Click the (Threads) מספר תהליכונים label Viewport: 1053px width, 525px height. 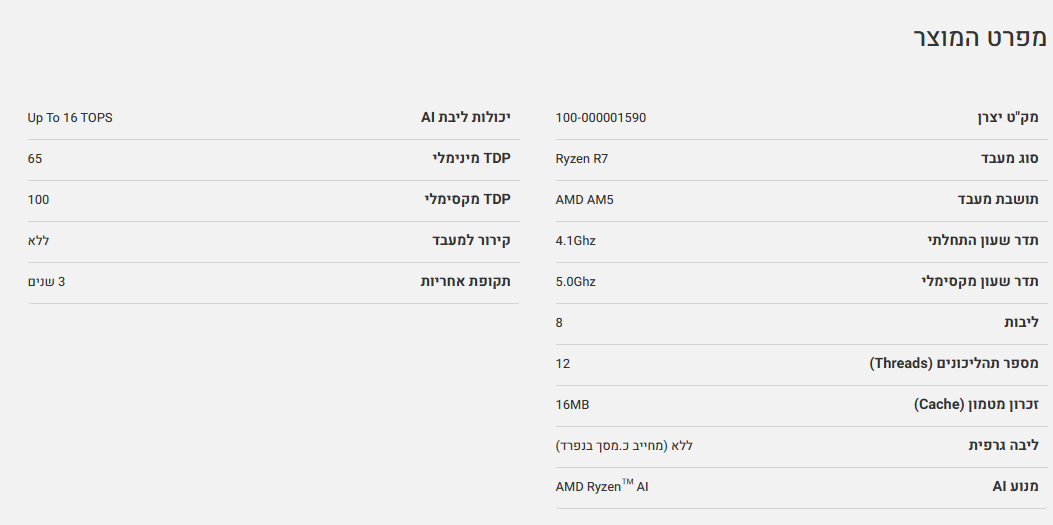tap(954, 364)
